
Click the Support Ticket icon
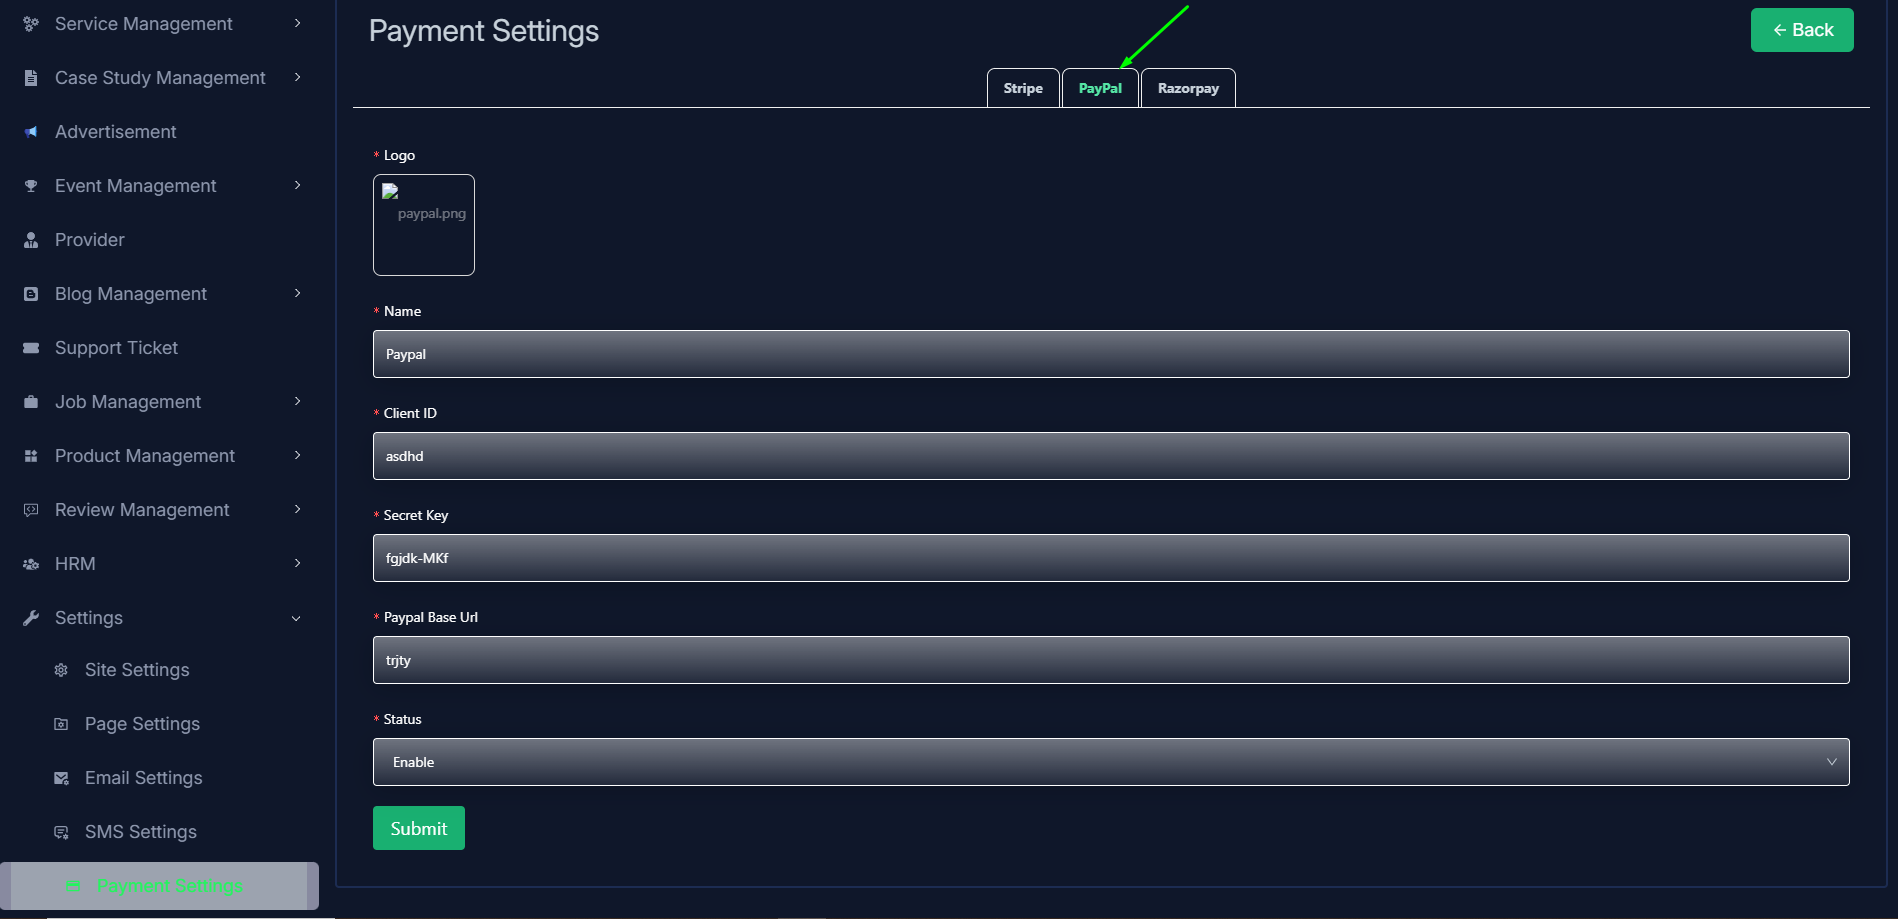pyautogui.click(x=31, y=348)
